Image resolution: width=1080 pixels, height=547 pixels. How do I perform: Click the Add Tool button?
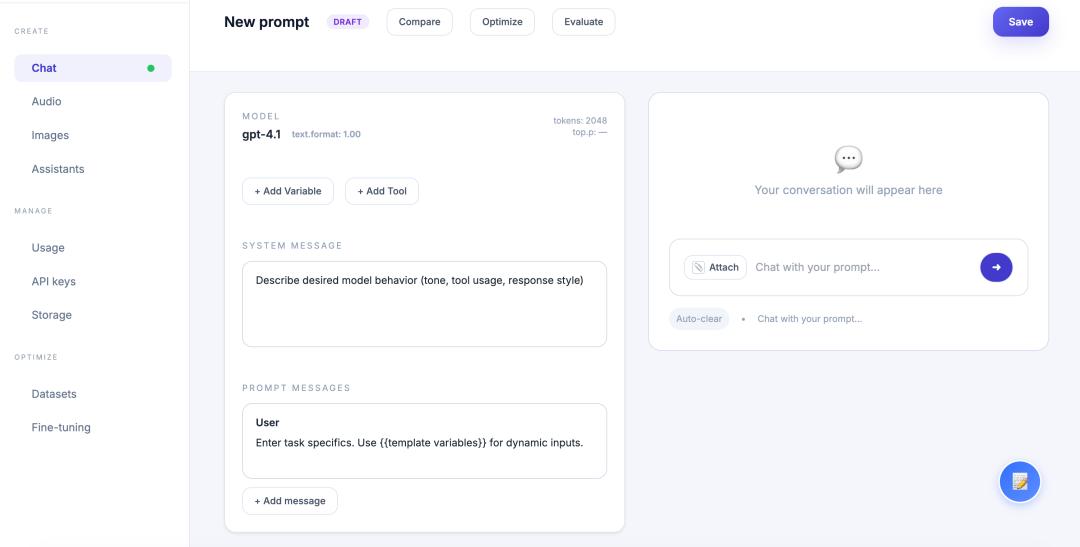click(382, 191)
